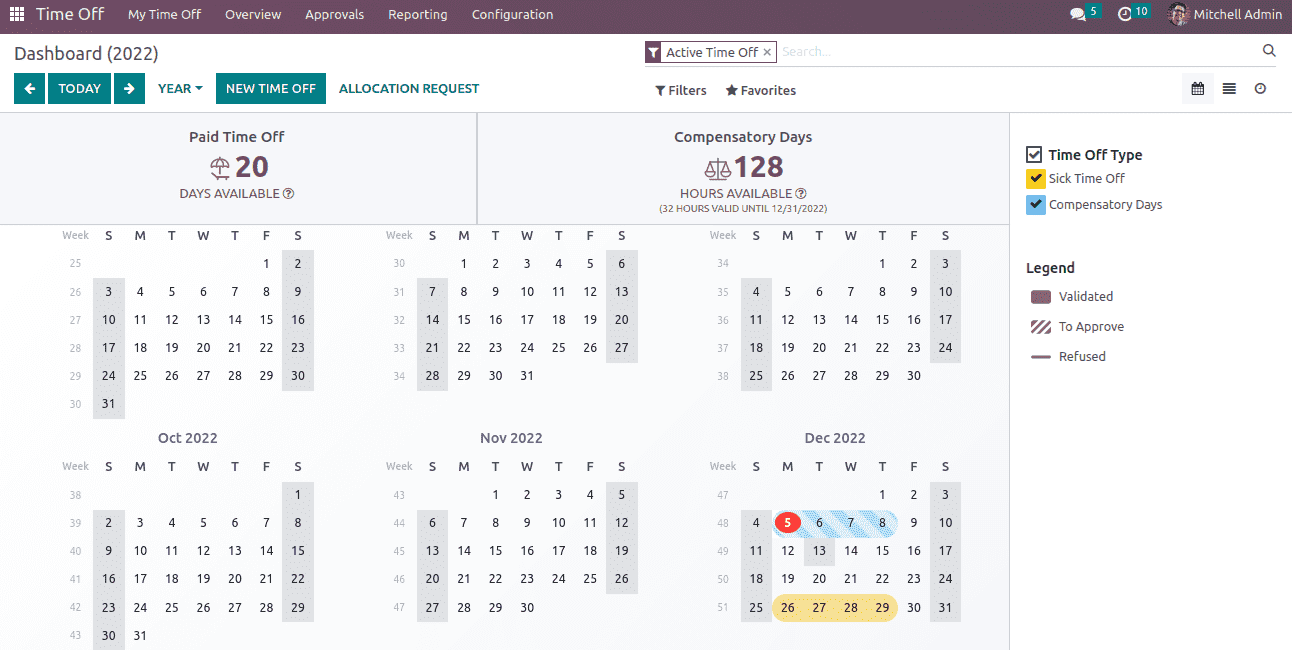Click help icon next to Days Available
The image size is (1292, 650).
(x=288, y=194)
